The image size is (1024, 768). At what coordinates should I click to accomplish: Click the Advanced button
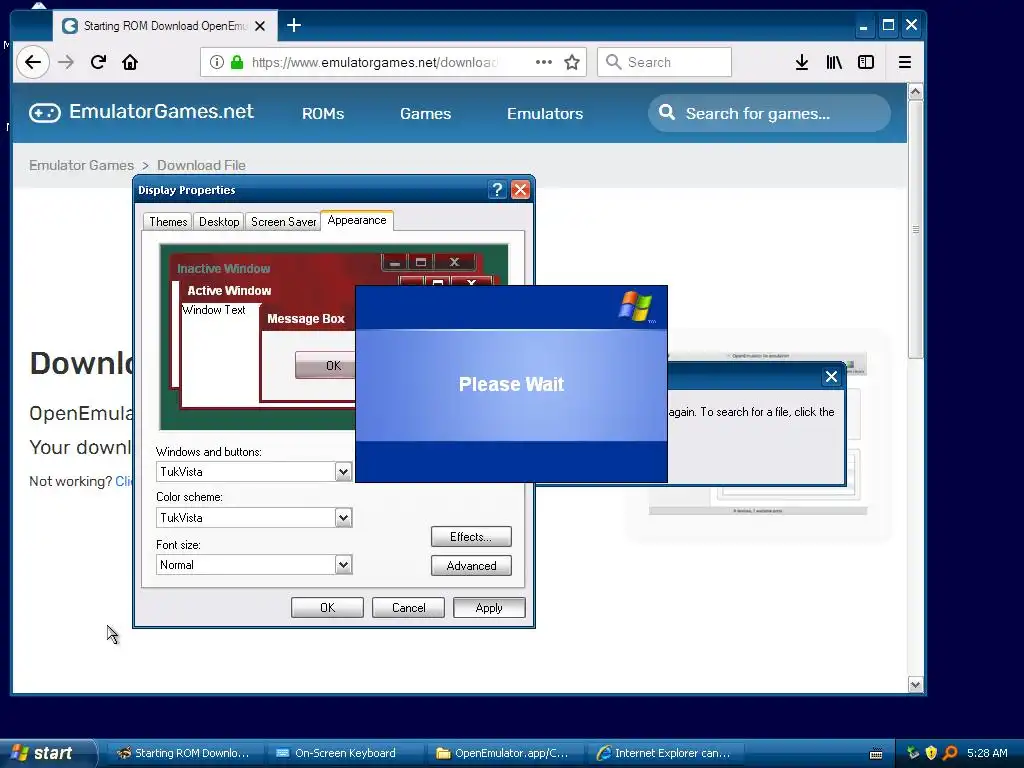point(471,566)
